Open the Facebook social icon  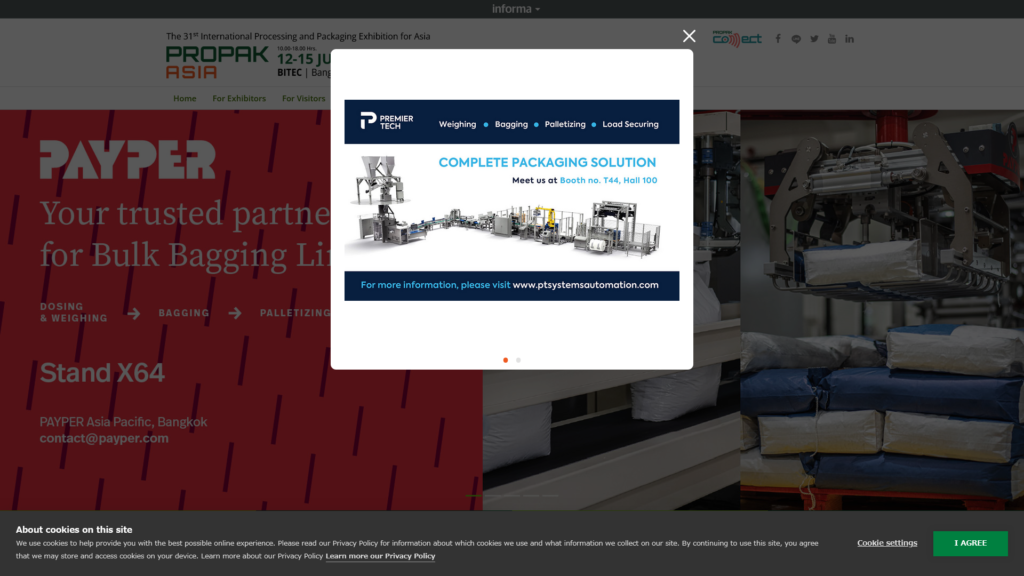pos(778,39)
